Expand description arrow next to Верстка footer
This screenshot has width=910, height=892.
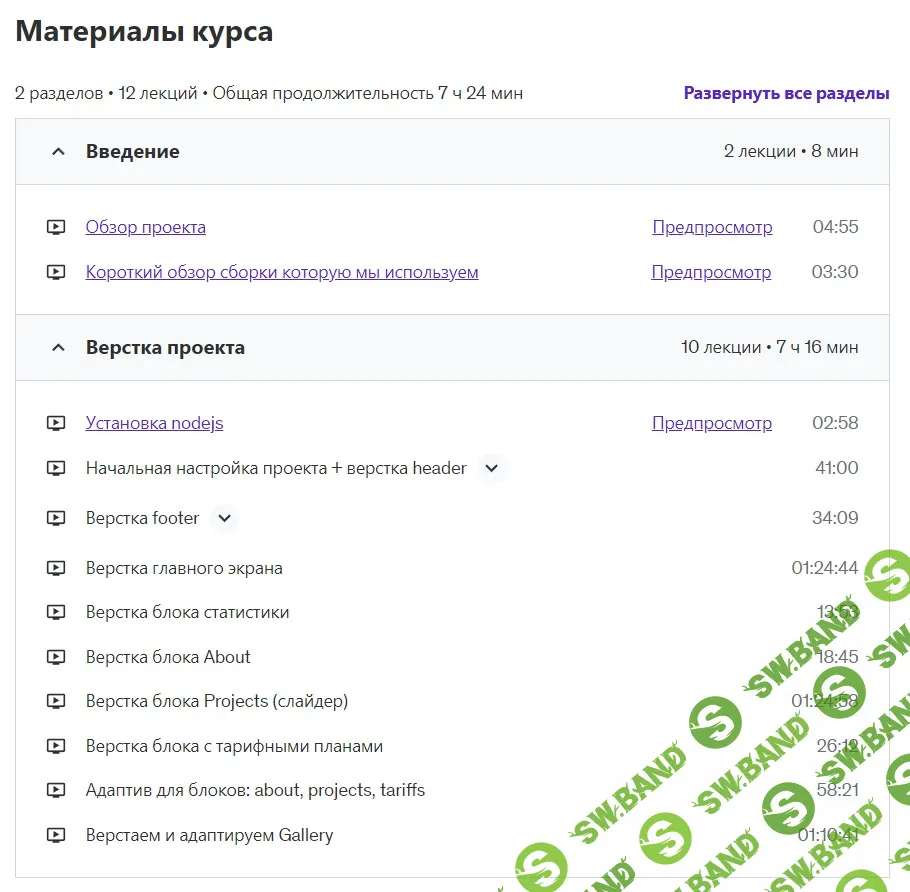coord(225,518)
